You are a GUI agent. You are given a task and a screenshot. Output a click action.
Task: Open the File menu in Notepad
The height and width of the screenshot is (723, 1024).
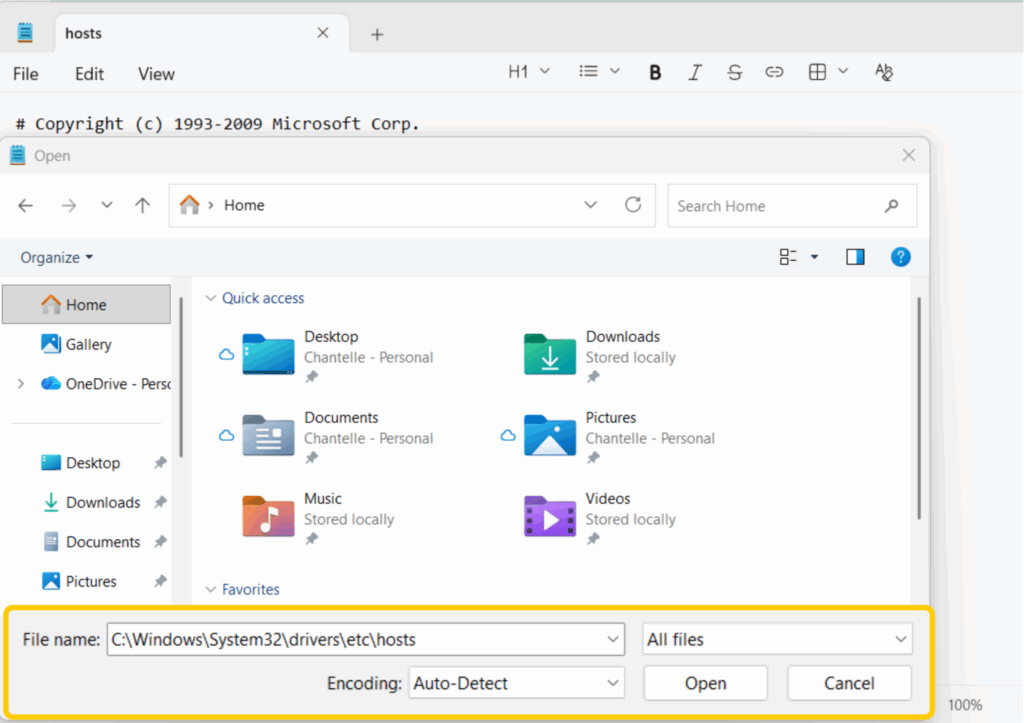25,74
